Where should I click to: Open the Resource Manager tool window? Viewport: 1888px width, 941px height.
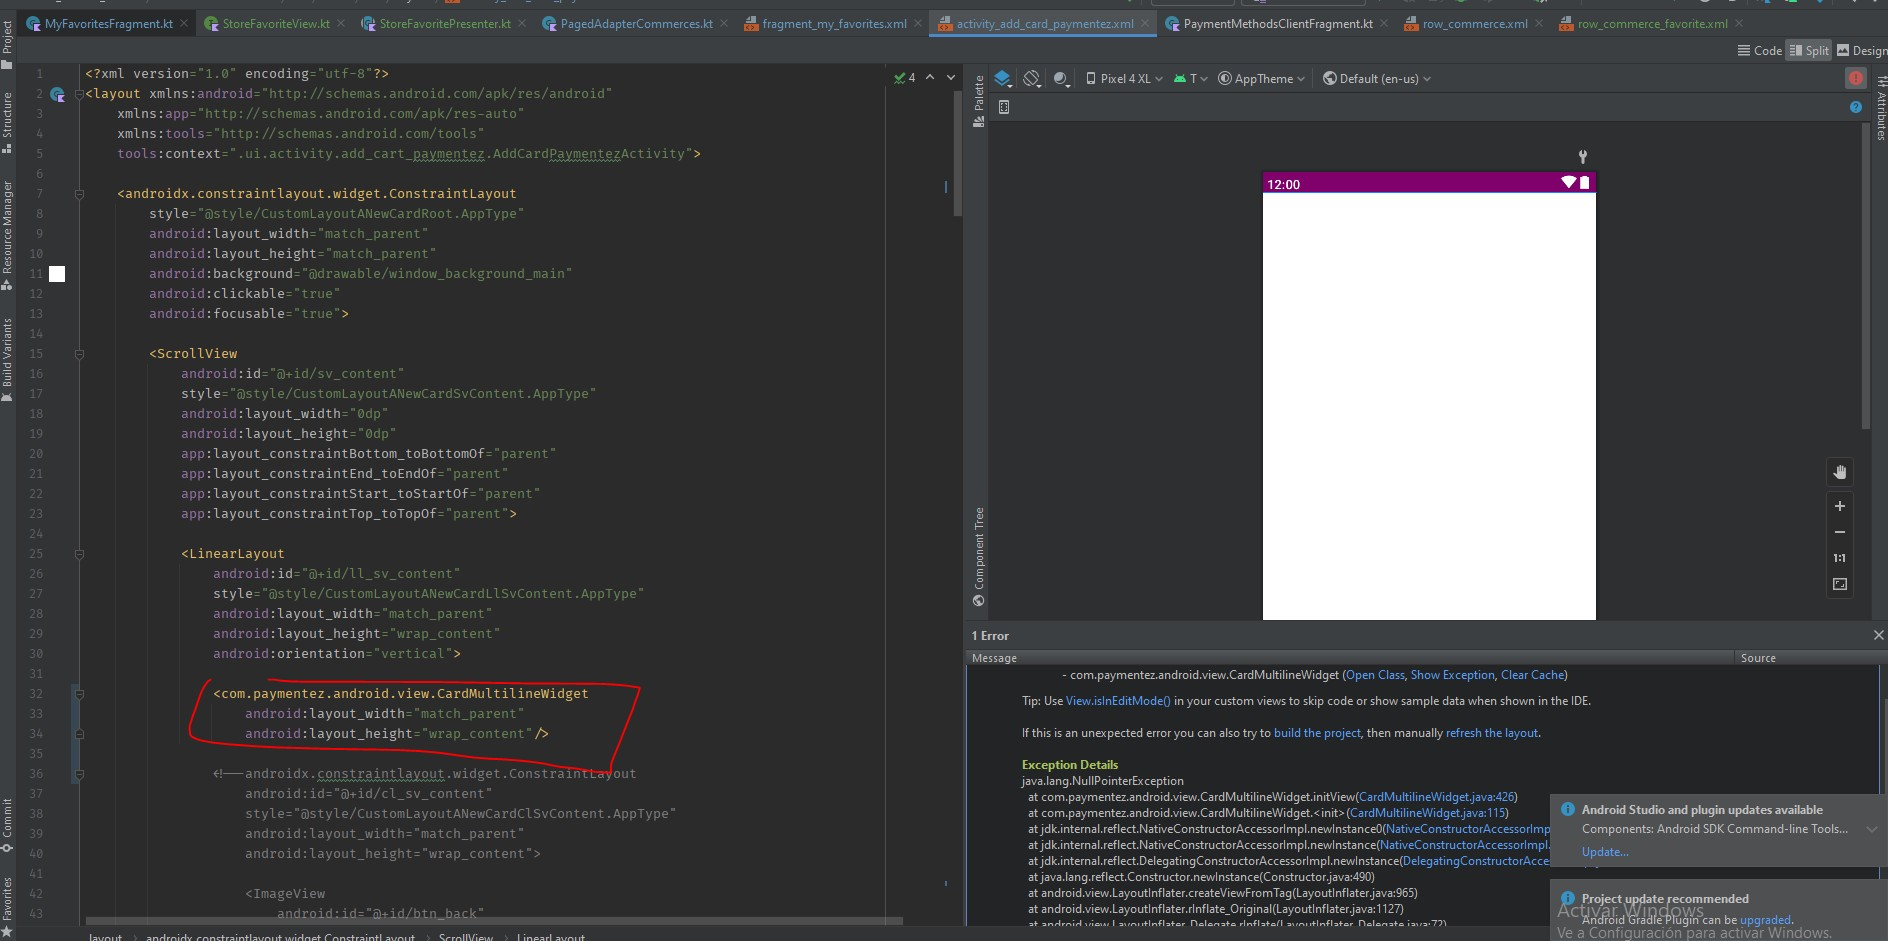[7, 236]
